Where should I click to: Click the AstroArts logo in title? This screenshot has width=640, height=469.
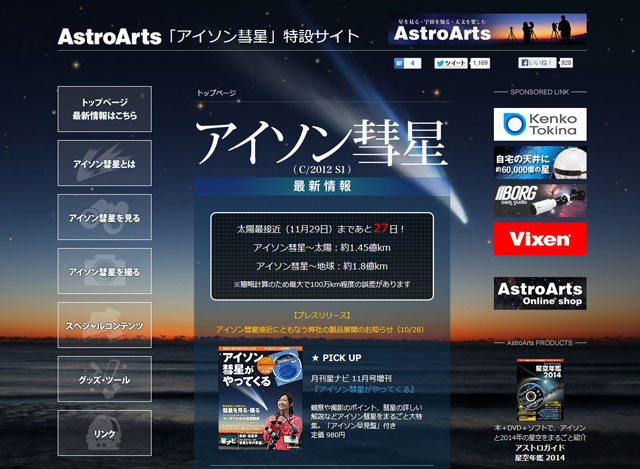pyautogui.click(x=109, y=37)
